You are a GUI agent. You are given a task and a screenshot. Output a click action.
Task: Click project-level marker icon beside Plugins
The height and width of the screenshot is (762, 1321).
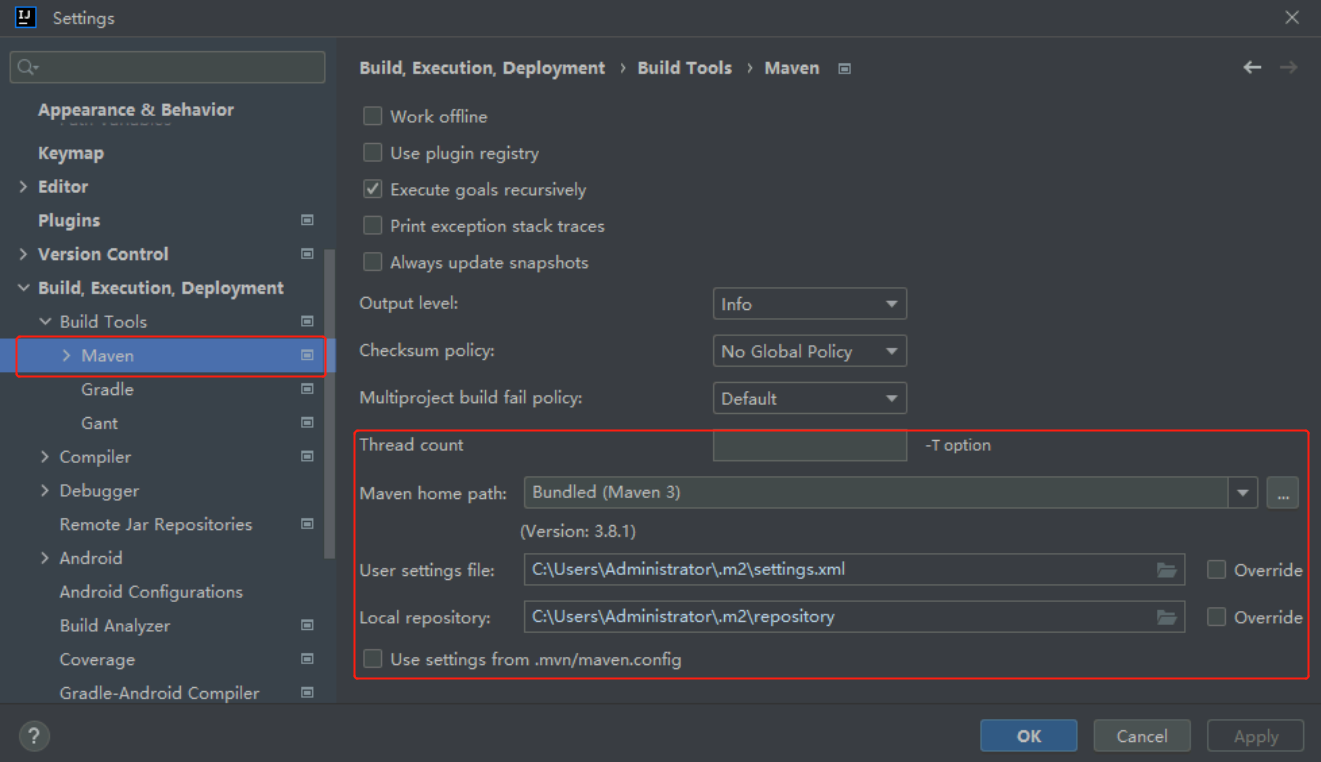point(307,220)
